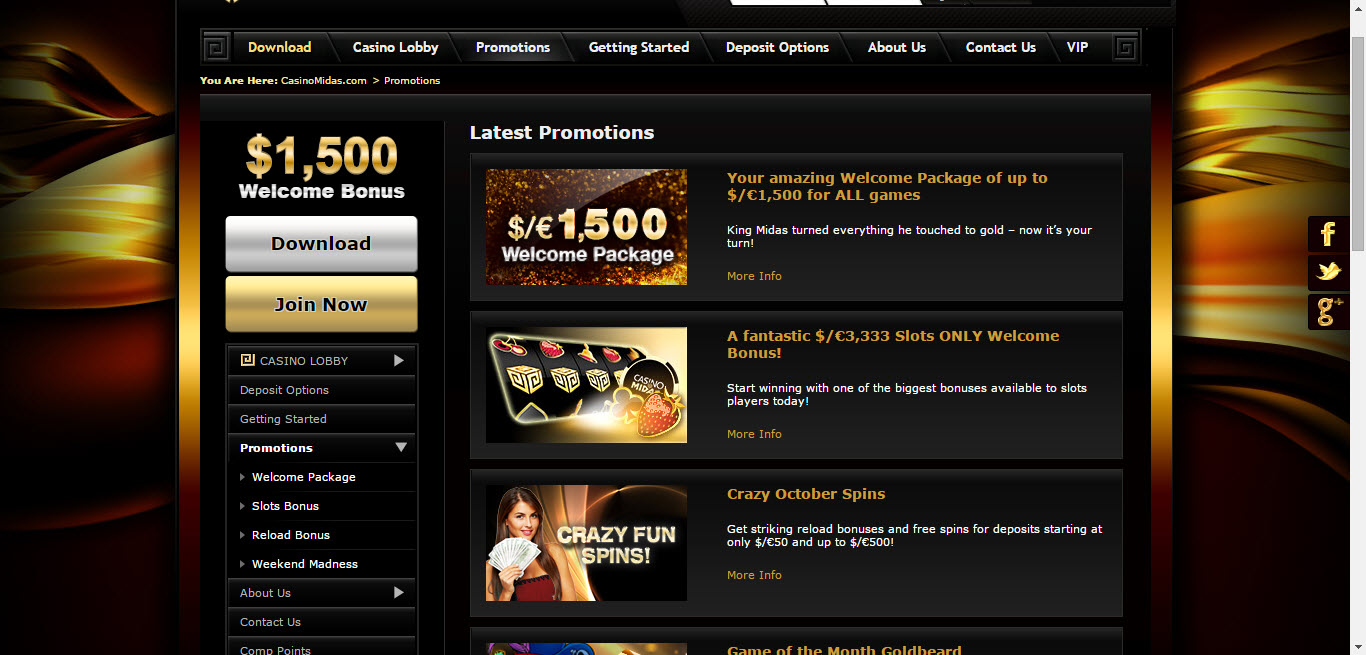
Task: Click the CasinoMidas.com breadcrumb link
Action: [324, 80]
